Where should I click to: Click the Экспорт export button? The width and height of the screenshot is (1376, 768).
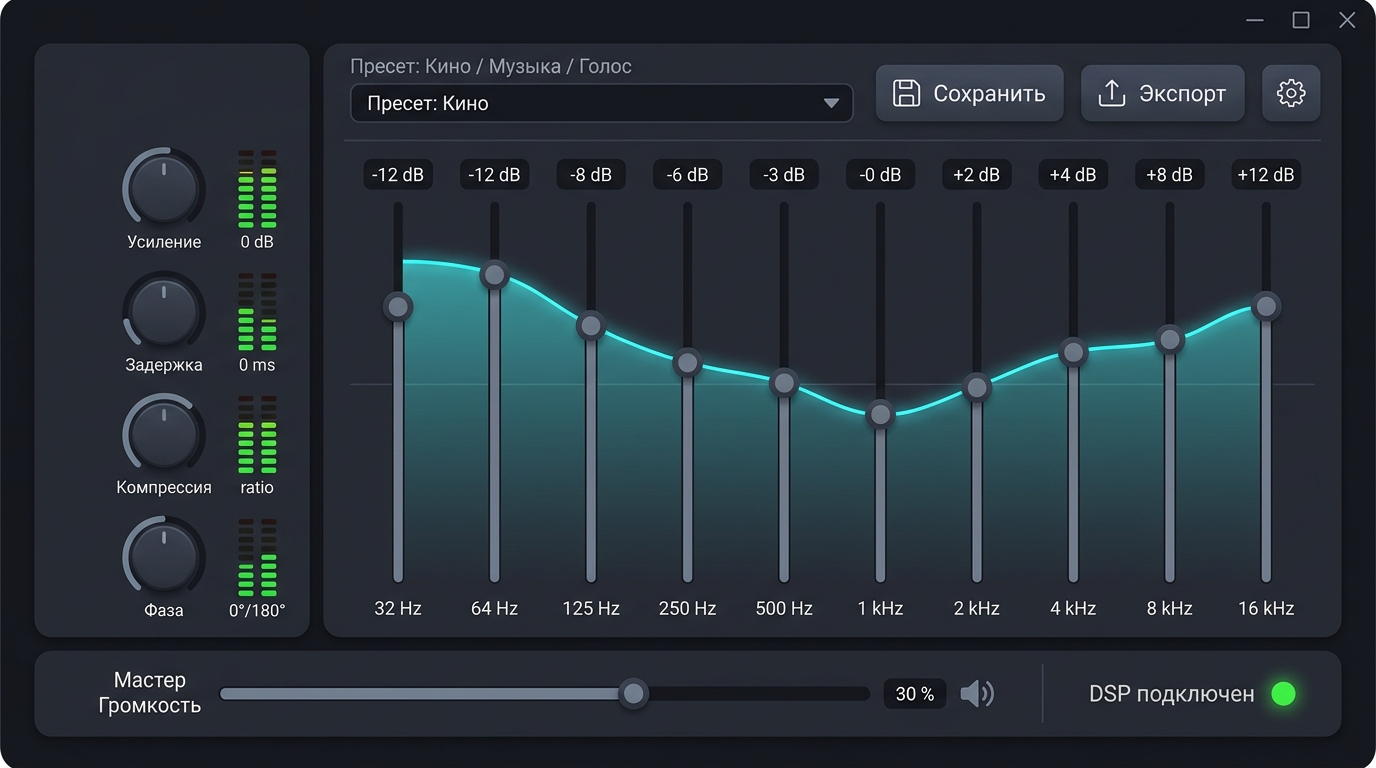(1162, 94)
